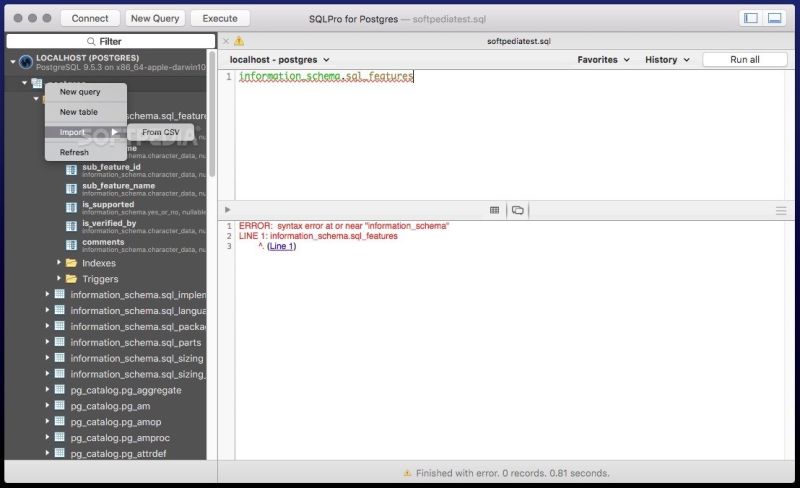Viewport: 800px width, 488px height.
Task: Open the results pane hamburger menu
Action: [x=781, y=211]
